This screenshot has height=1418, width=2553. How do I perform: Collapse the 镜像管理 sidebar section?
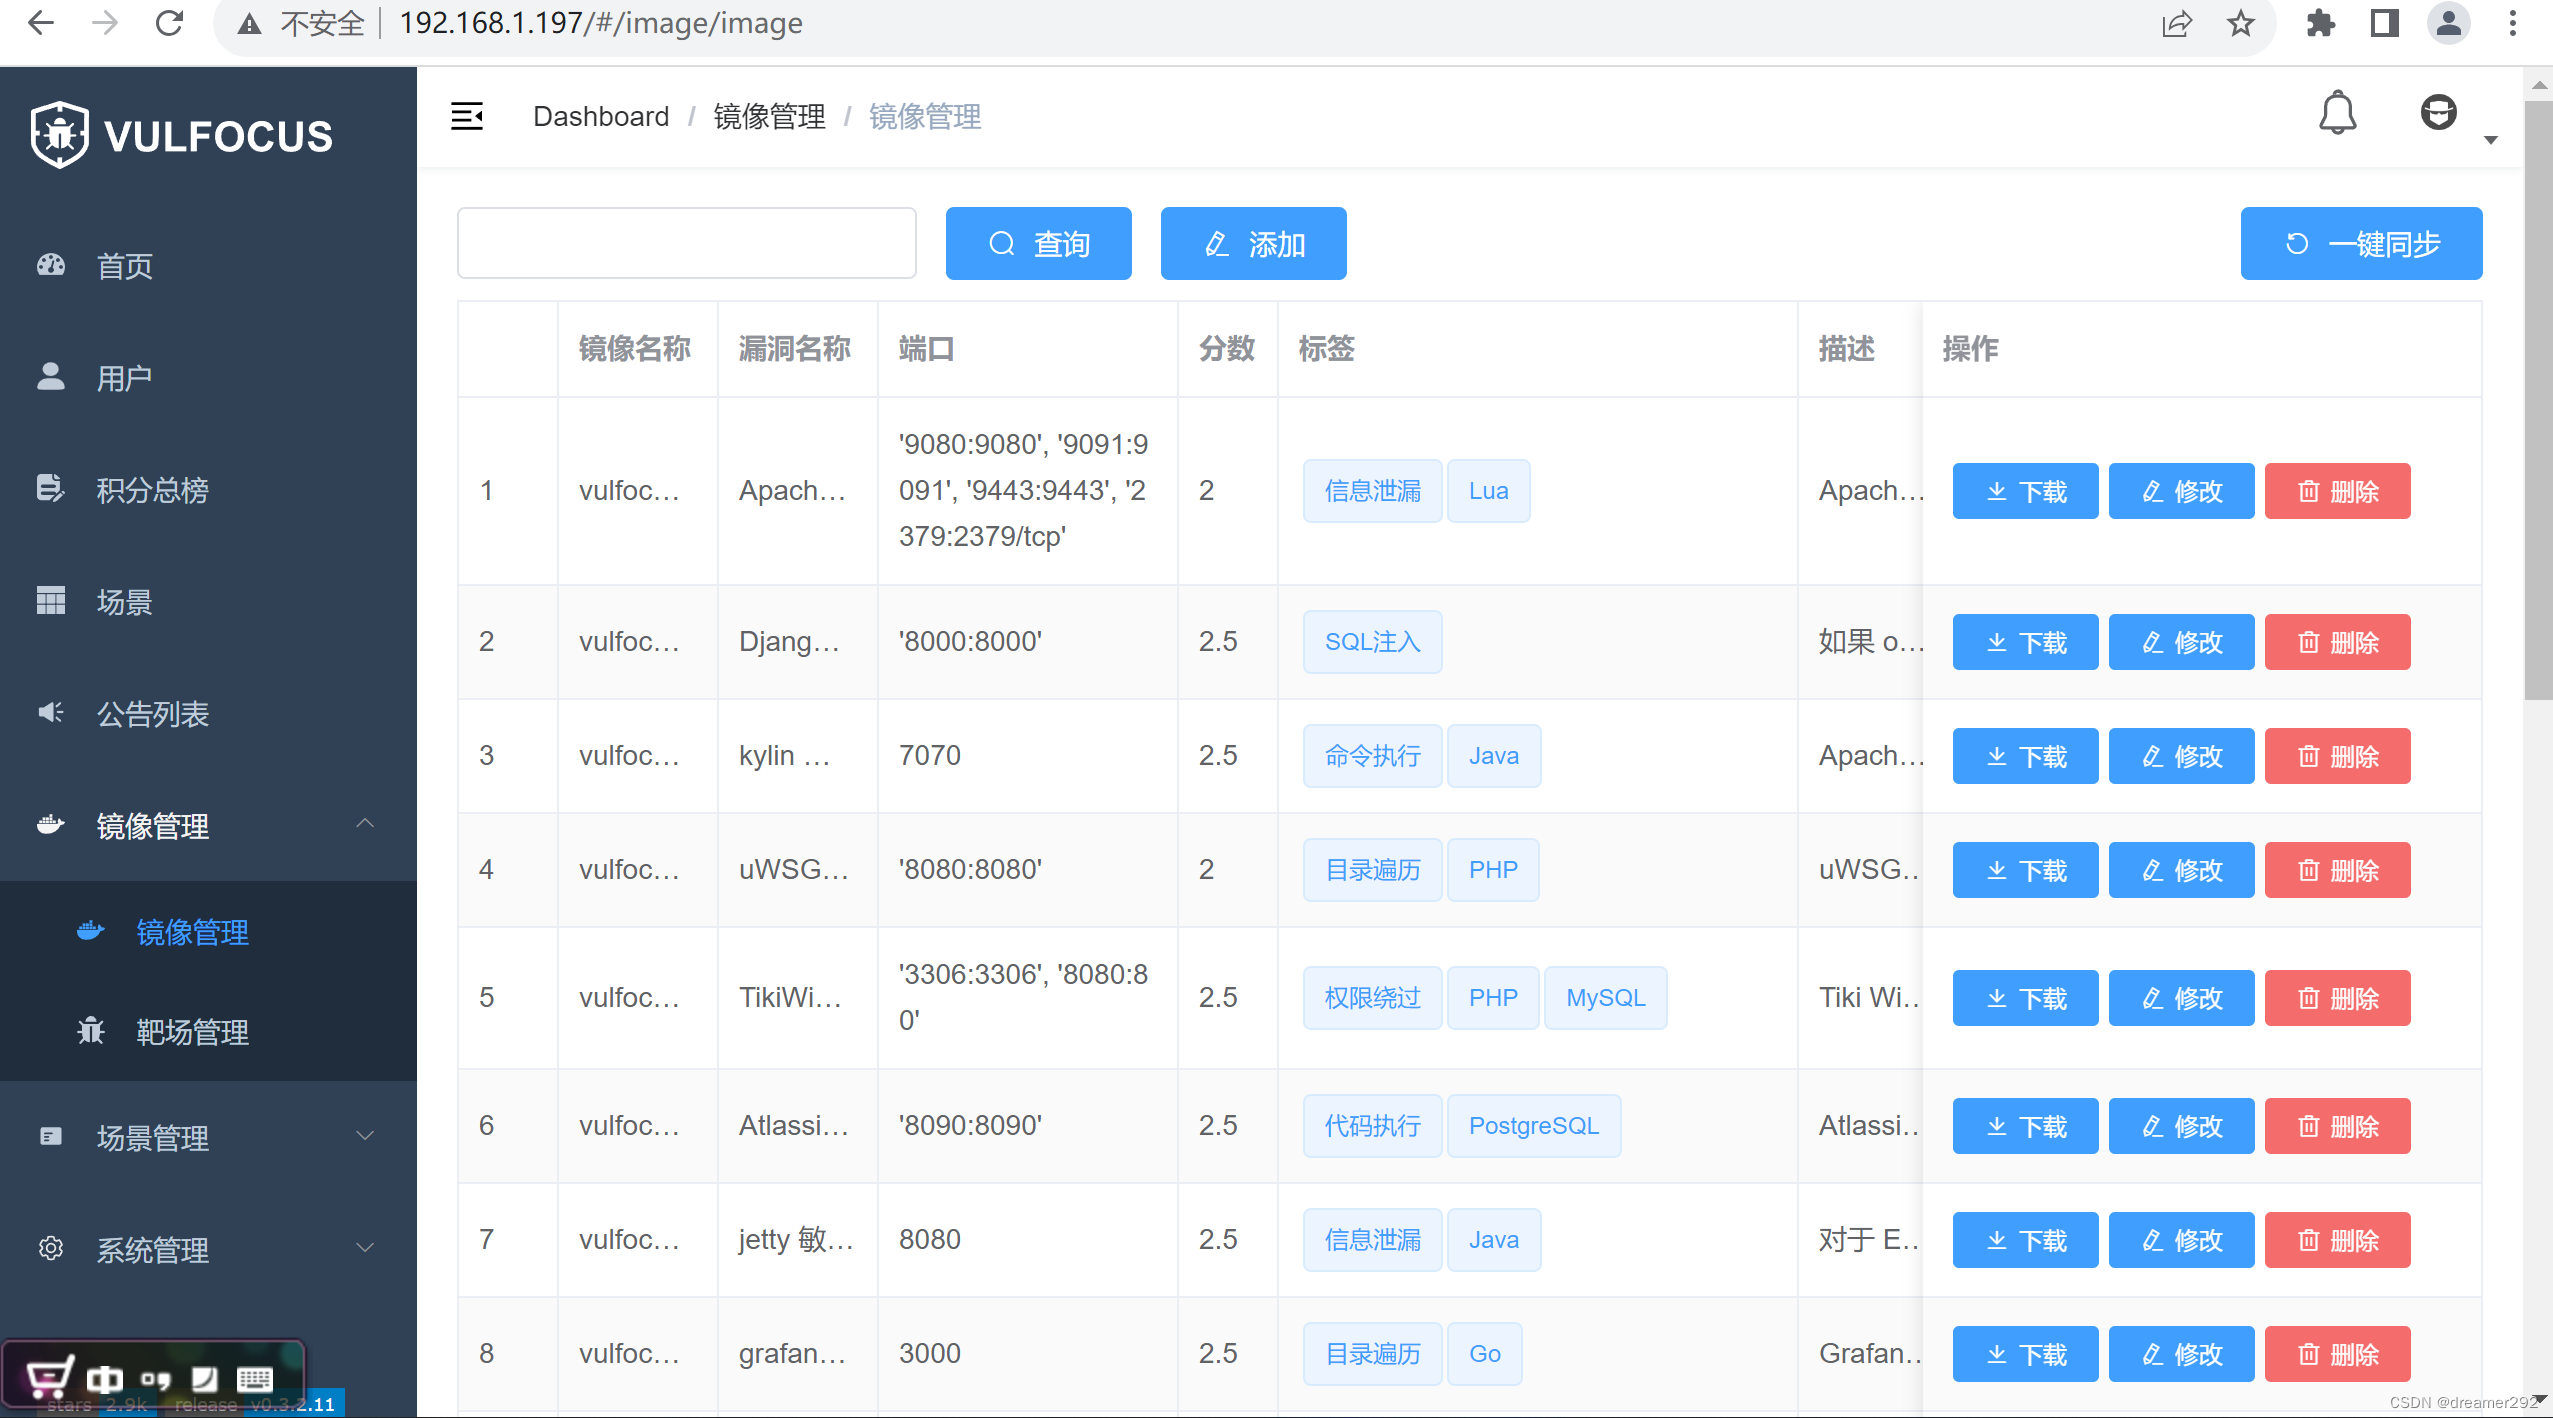coord(366,824)
